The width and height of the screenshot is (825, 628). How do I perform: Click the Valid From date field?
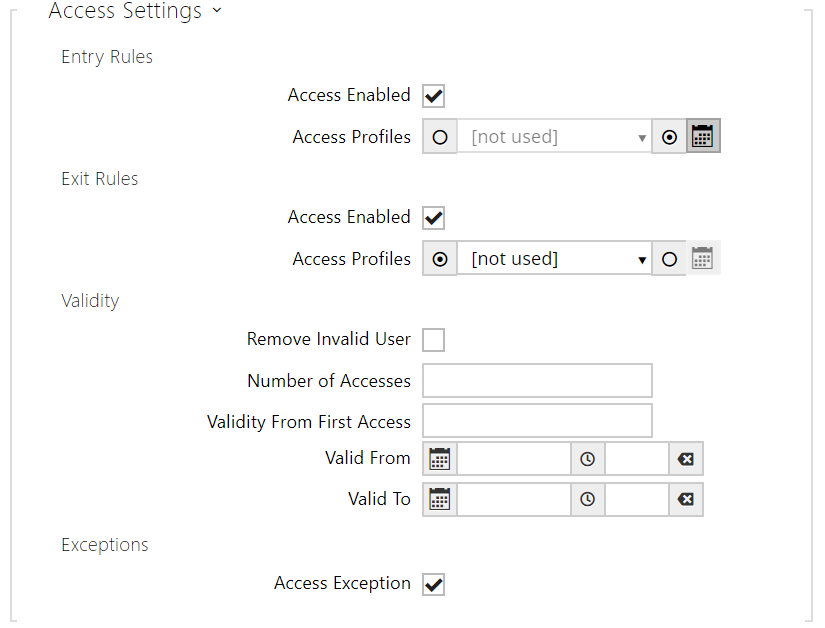tap(513, 459)
